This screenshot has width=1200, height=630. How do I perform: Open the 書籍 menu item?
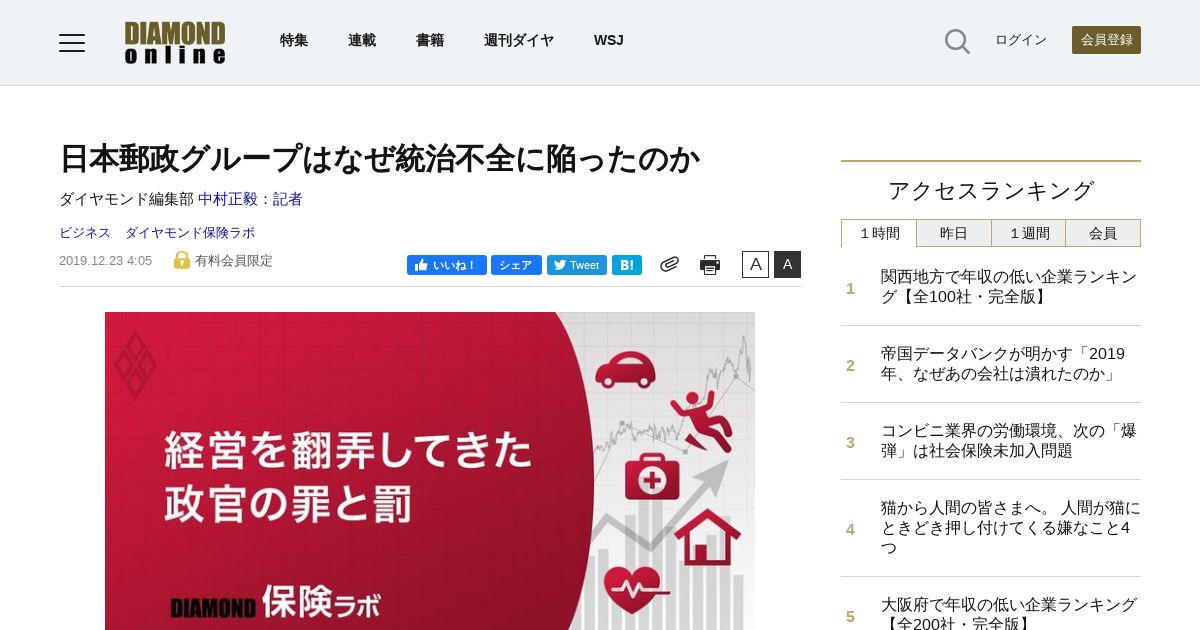click(x=430, y=41)
